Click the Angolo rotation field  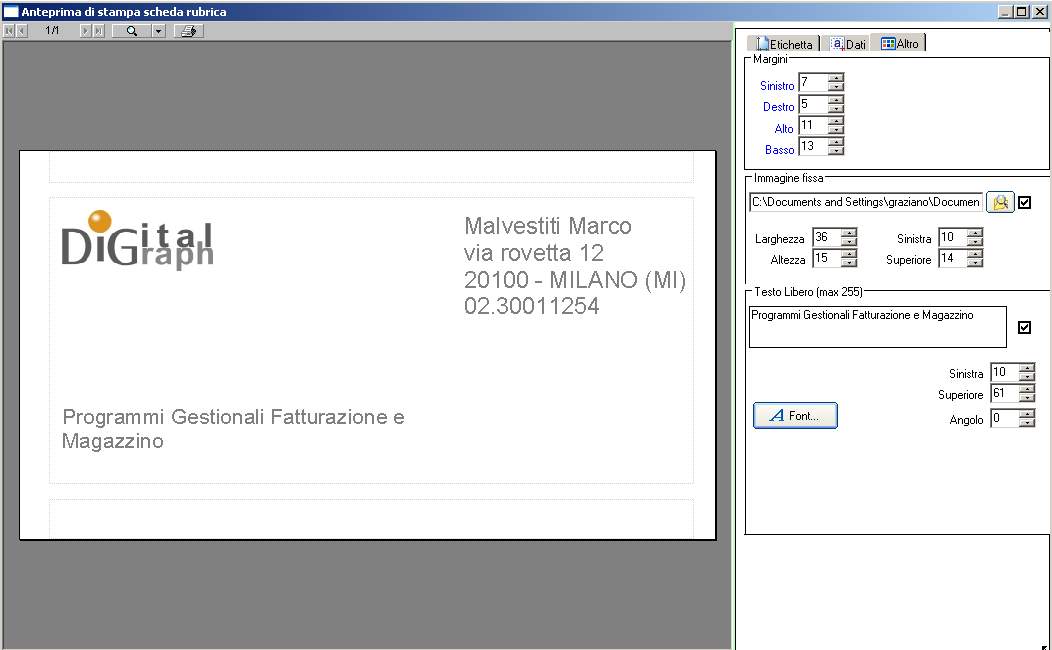pos(1005,419)
